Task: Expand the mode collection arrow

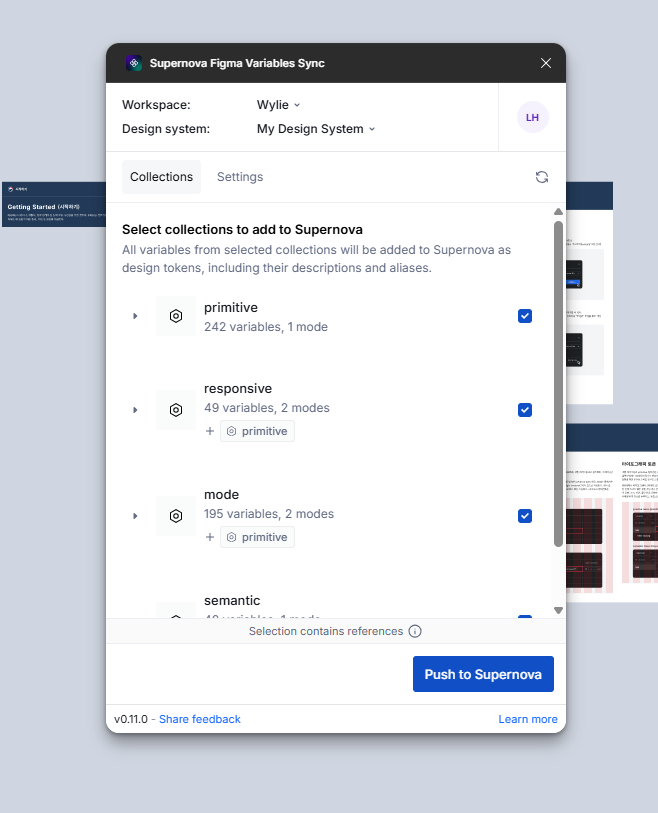Action: 135,516
